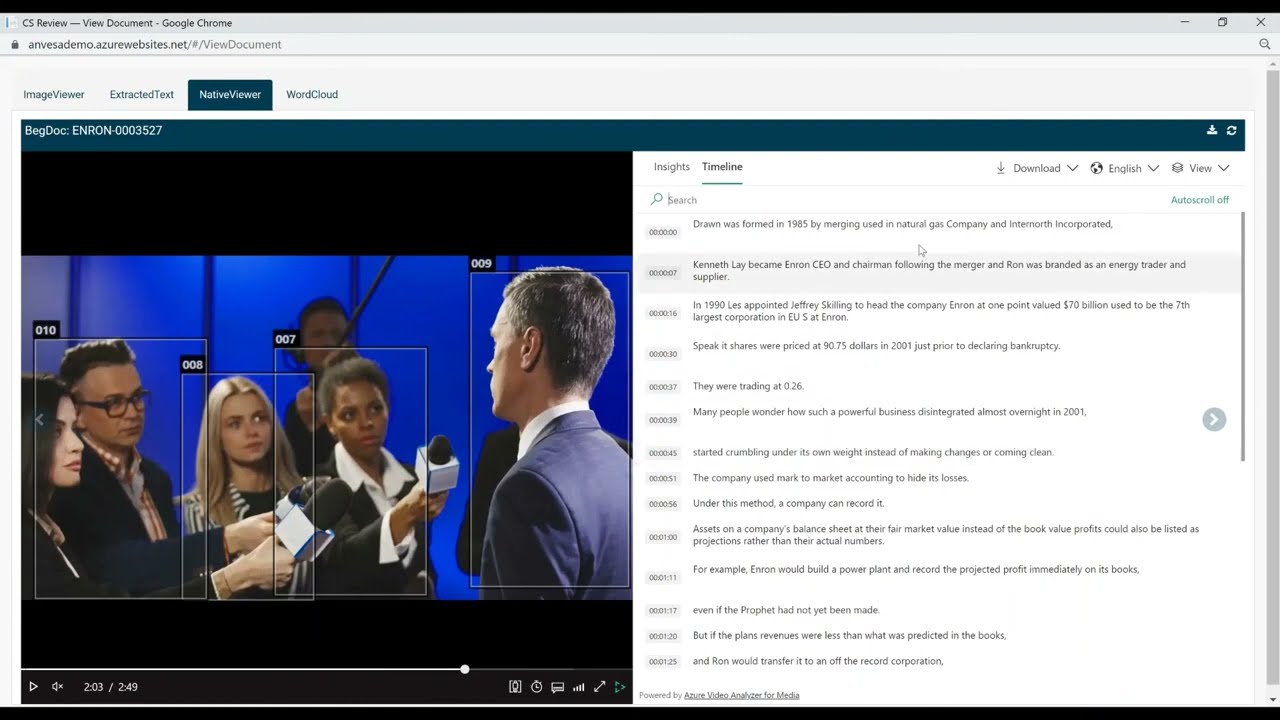Click the layers View icon
1280x720 pixels.
pos(1177,168)
